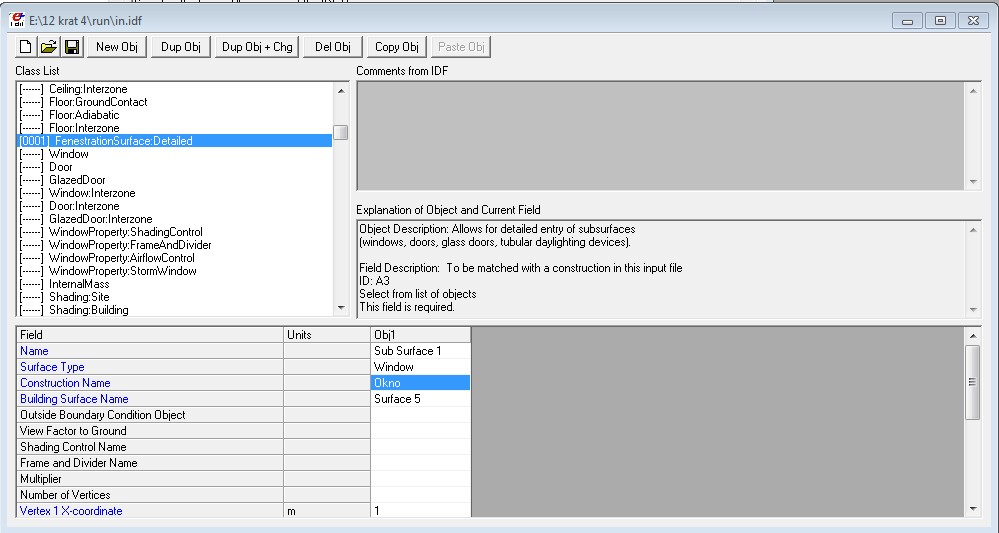Select Floor:Adiabatic in the Class List

point(174,115)
